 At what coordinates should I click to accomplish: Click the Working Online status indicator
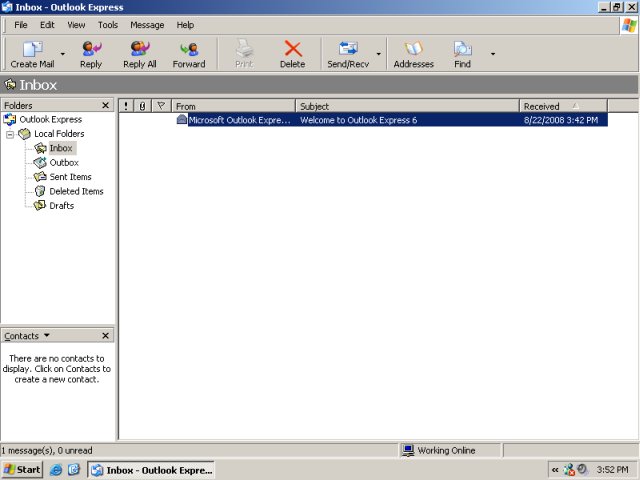click(x=439, y=450)
